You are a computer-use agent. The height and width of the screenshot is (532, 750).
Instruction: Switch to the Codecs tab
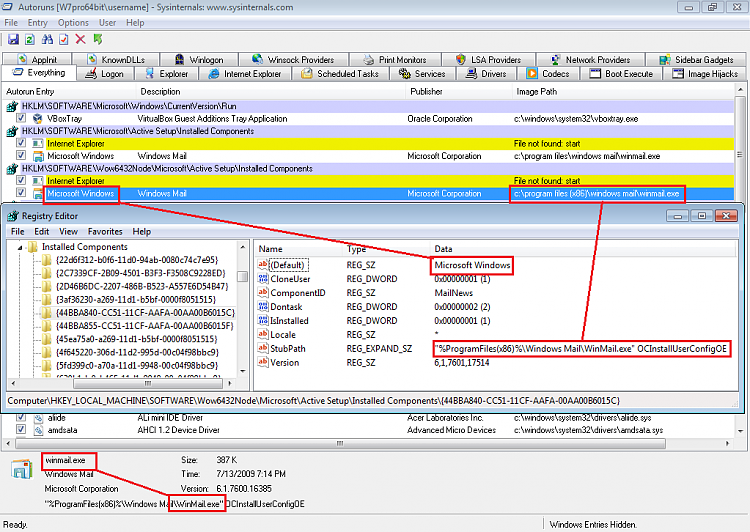548,74
